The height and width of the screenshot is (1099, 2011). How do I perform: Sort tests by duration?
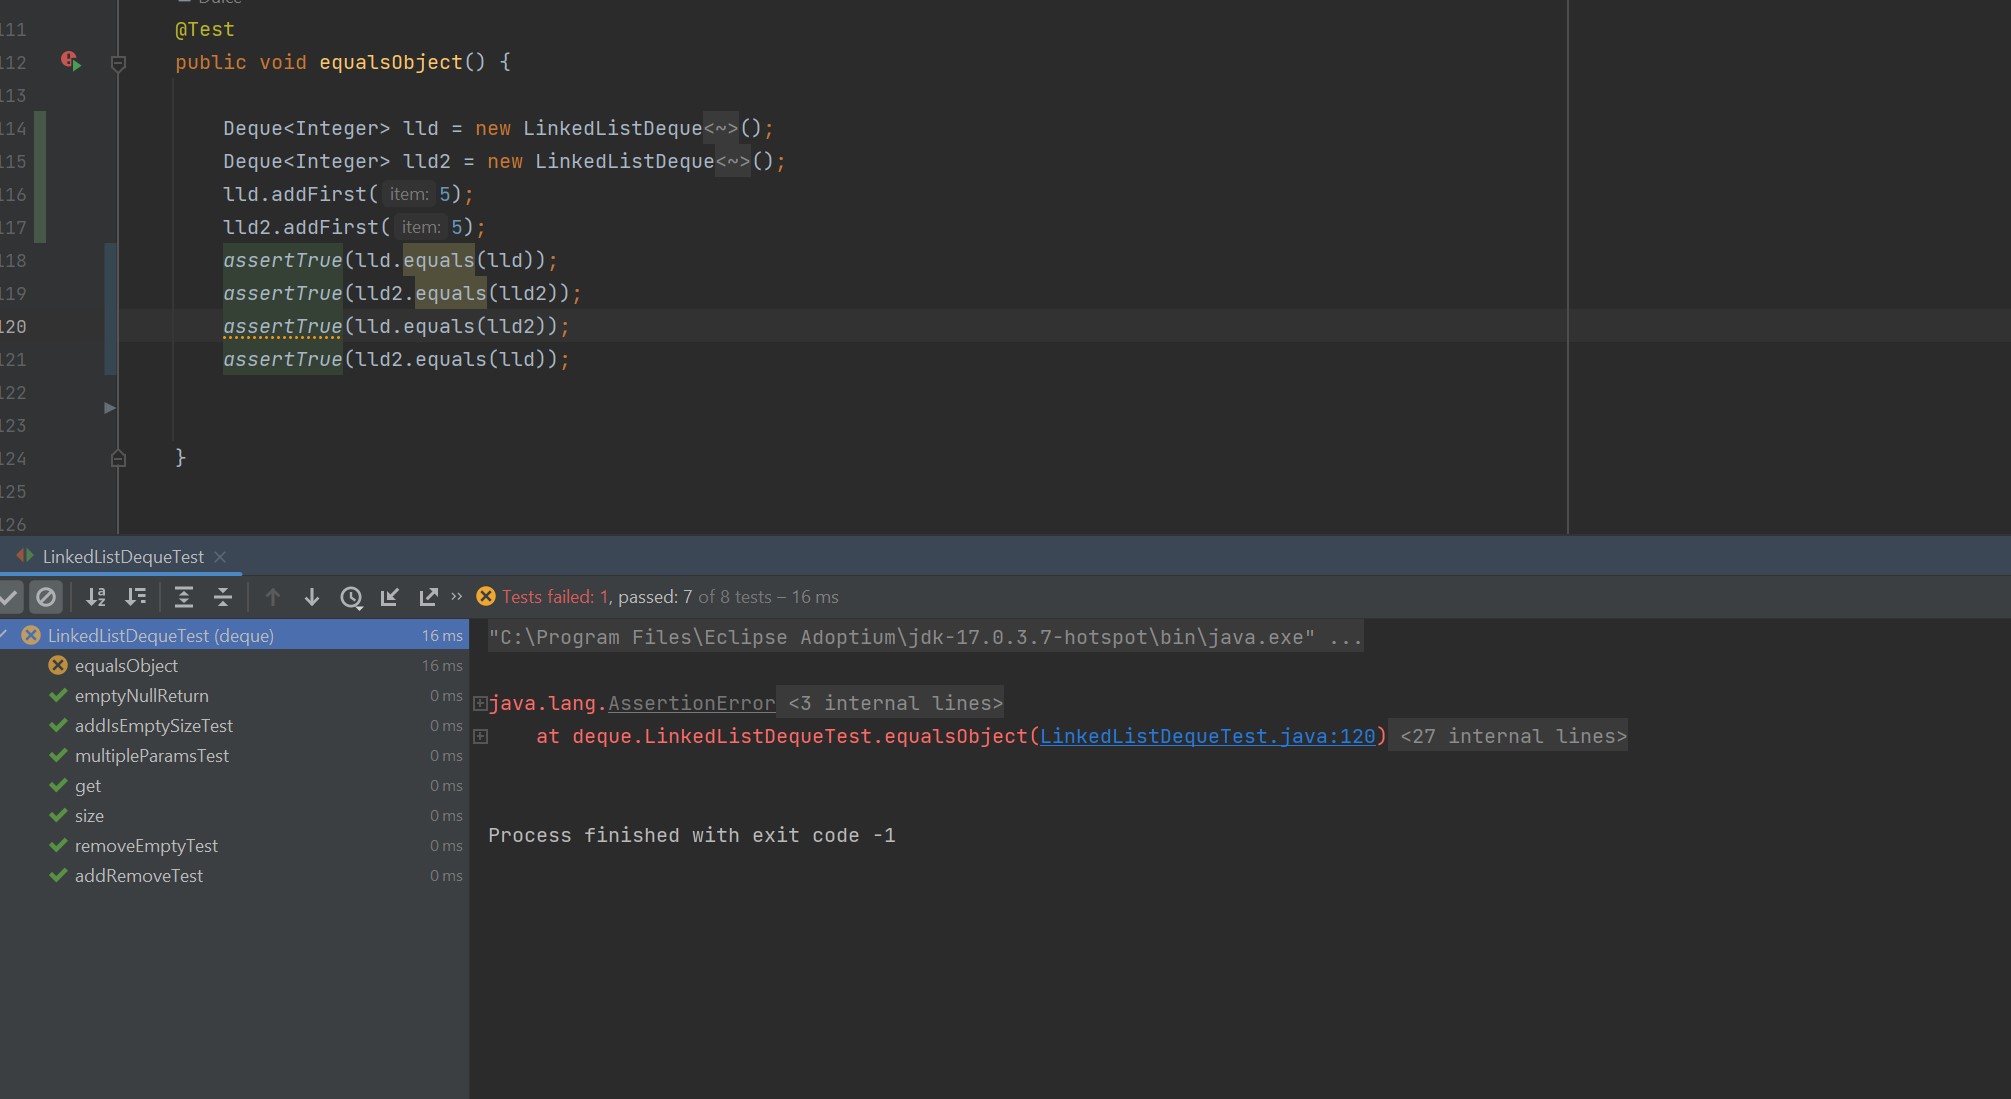(x=136, y=597)
